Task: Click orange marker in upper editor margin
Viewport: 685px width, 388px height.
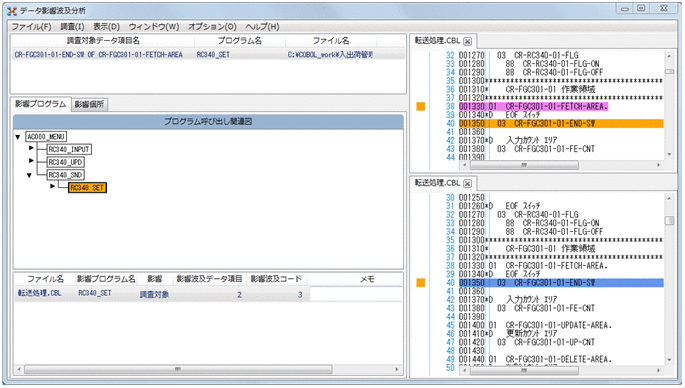Action: click(x=421, y=106)
